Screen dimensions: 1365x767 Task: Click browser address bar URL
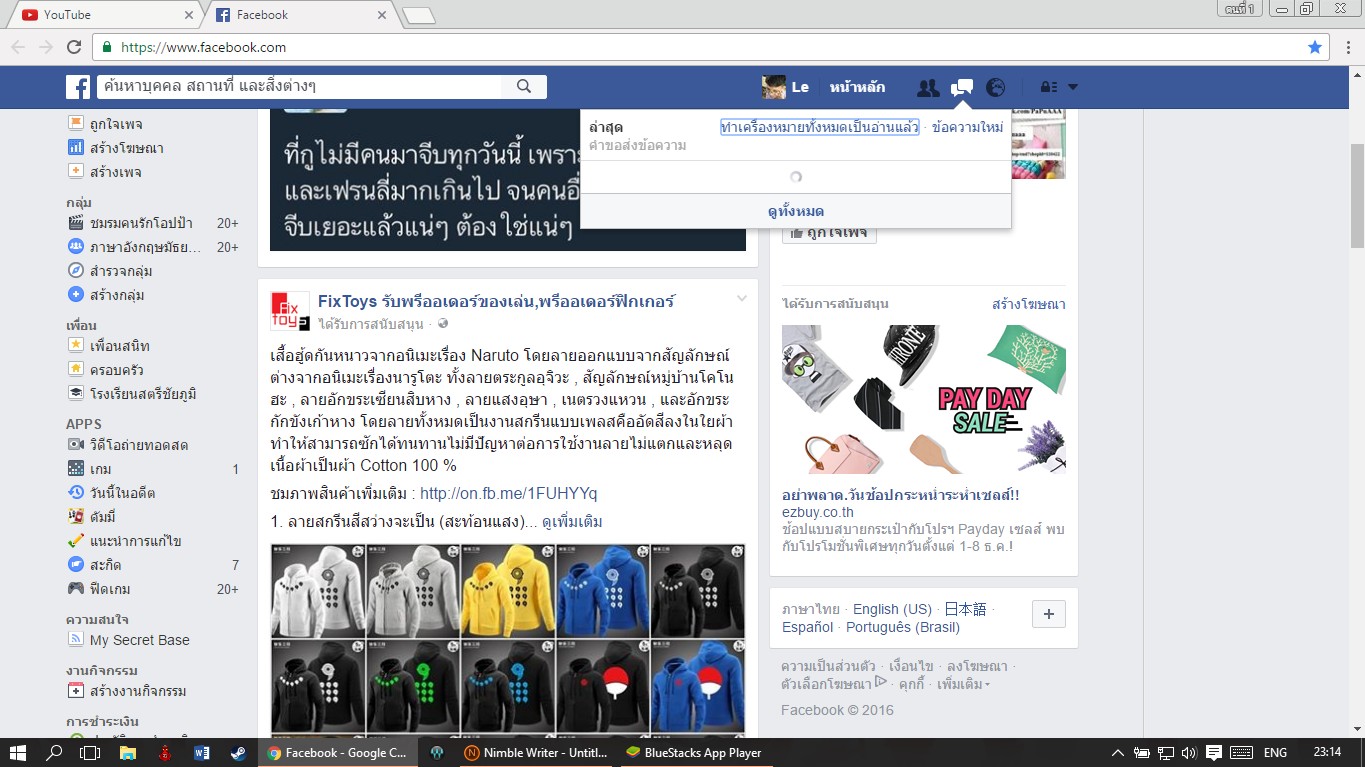pos(204,47)
